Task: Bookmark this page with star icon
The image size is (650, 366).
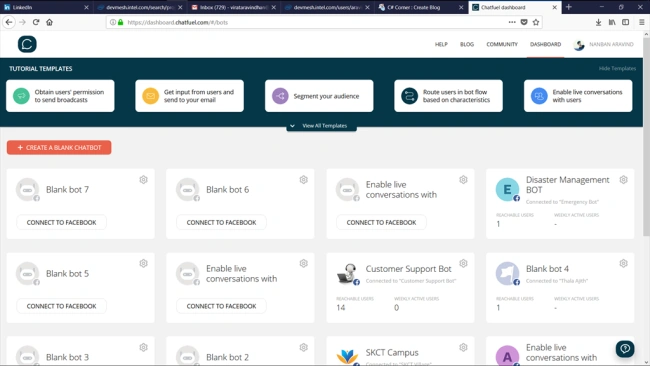Action: (x=536, y=22)
